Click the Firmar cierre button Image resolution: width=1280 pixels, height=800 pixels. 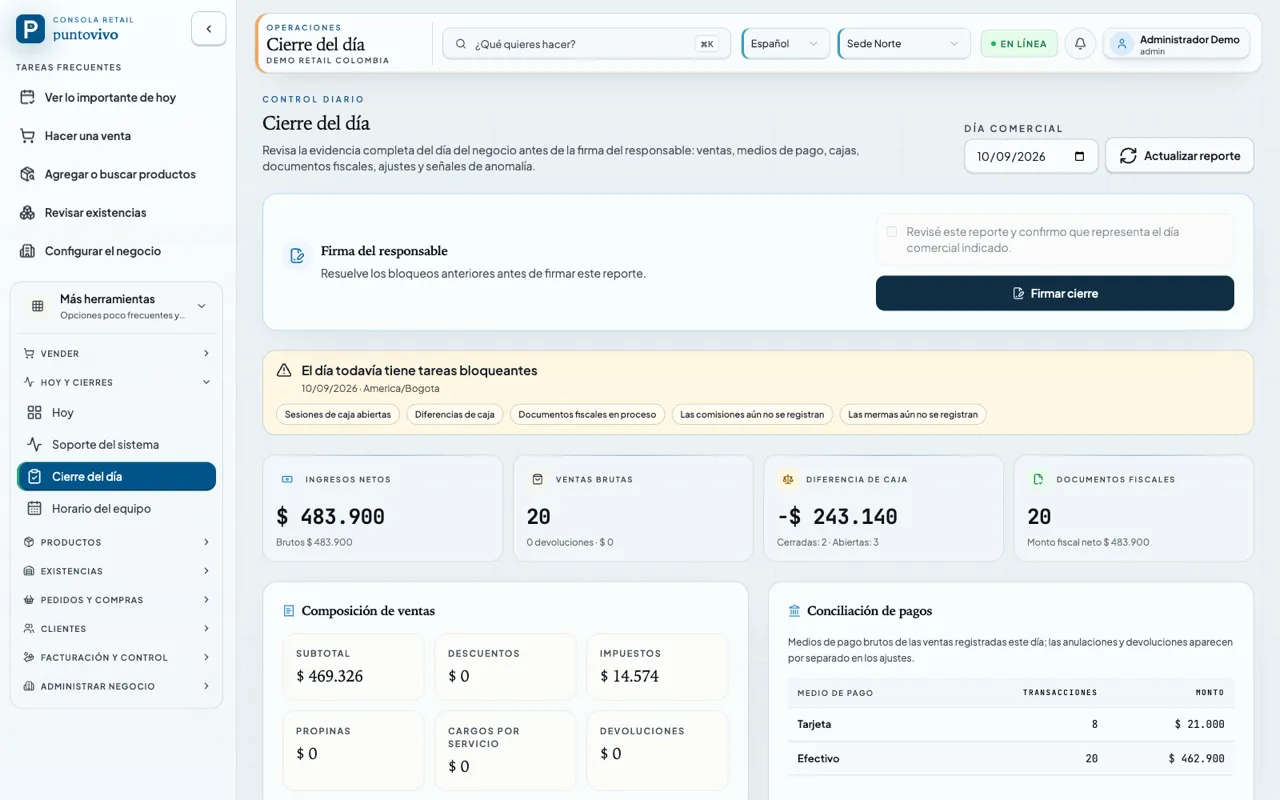click(1055, 293)
